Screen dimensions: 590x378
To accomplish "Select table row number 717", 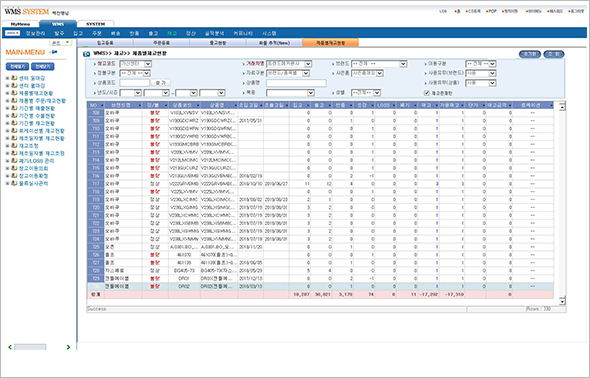I will tap(320, 184).
